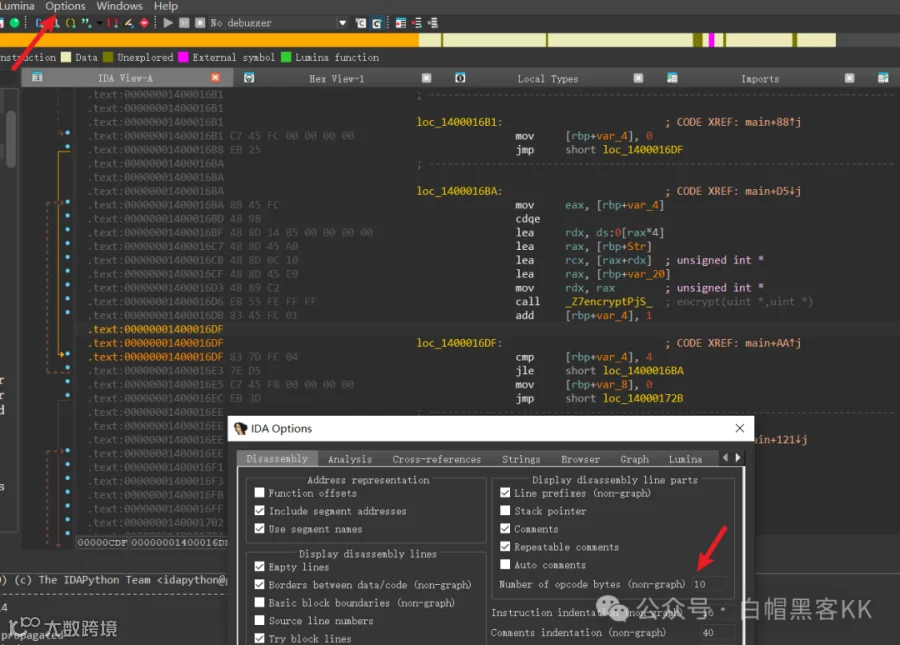Switch to the Cross-references tab
This screenshot has height=645, width=900.
[436, 459]
